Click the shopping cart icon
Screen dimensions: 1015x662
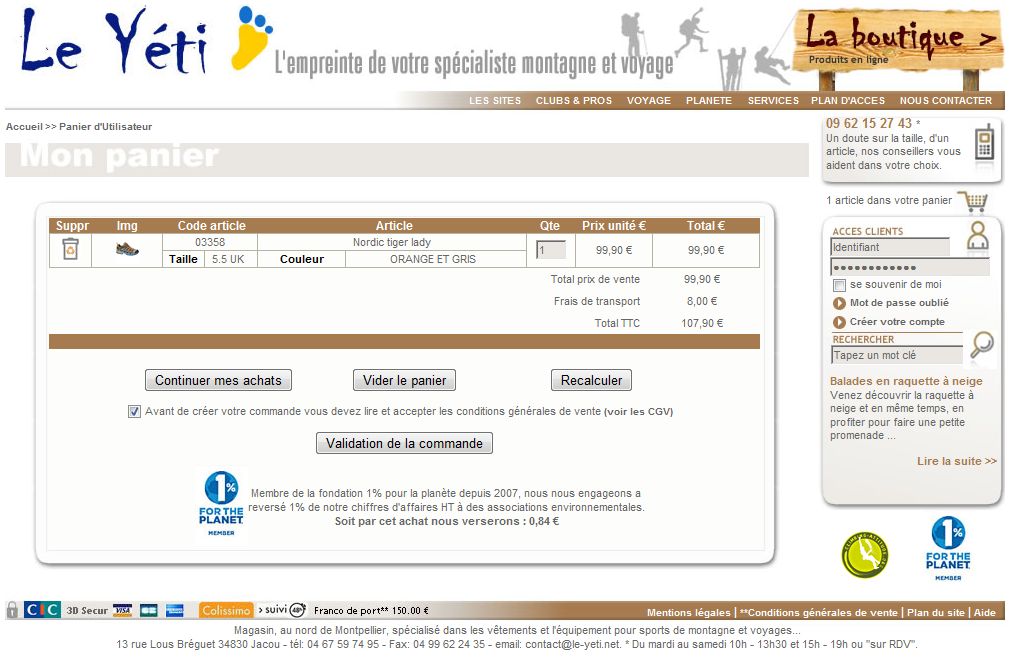pos(974,201)
